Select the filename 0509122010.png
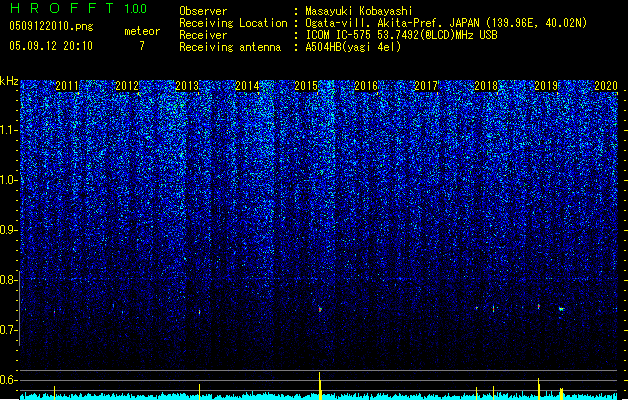Viewport: 629px width, 400px height. tap(51, 26)
